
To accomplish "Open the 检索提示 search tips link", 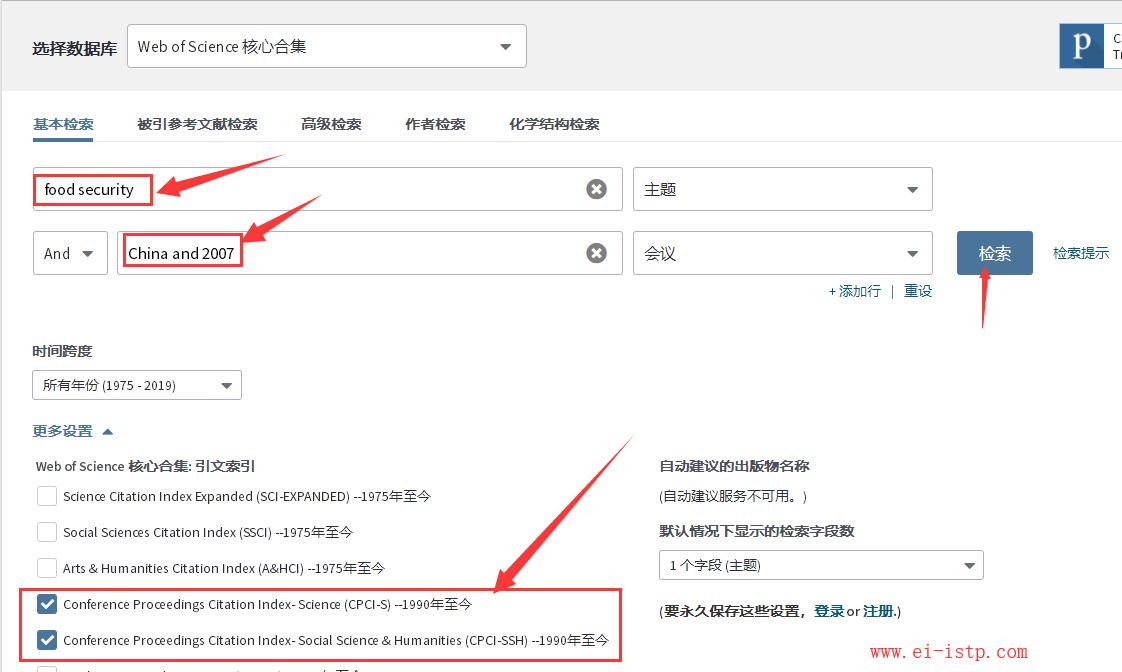I will [1080, 253].
